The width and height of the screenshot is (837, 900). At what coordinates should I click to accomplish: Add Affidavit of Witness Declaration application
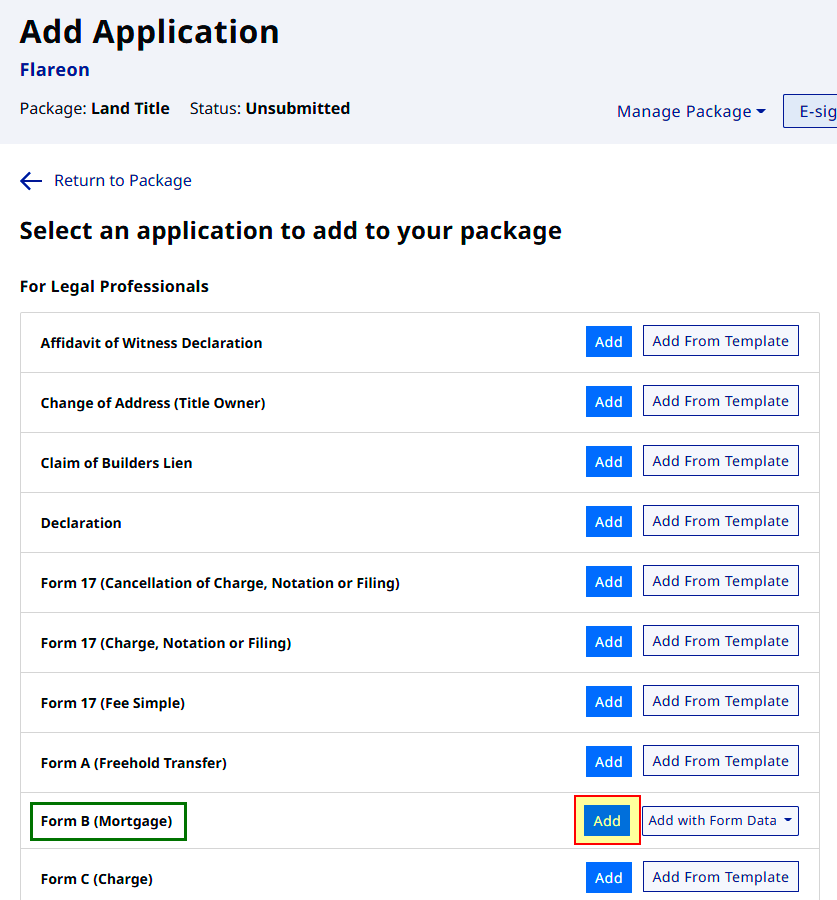coord(609,342)
